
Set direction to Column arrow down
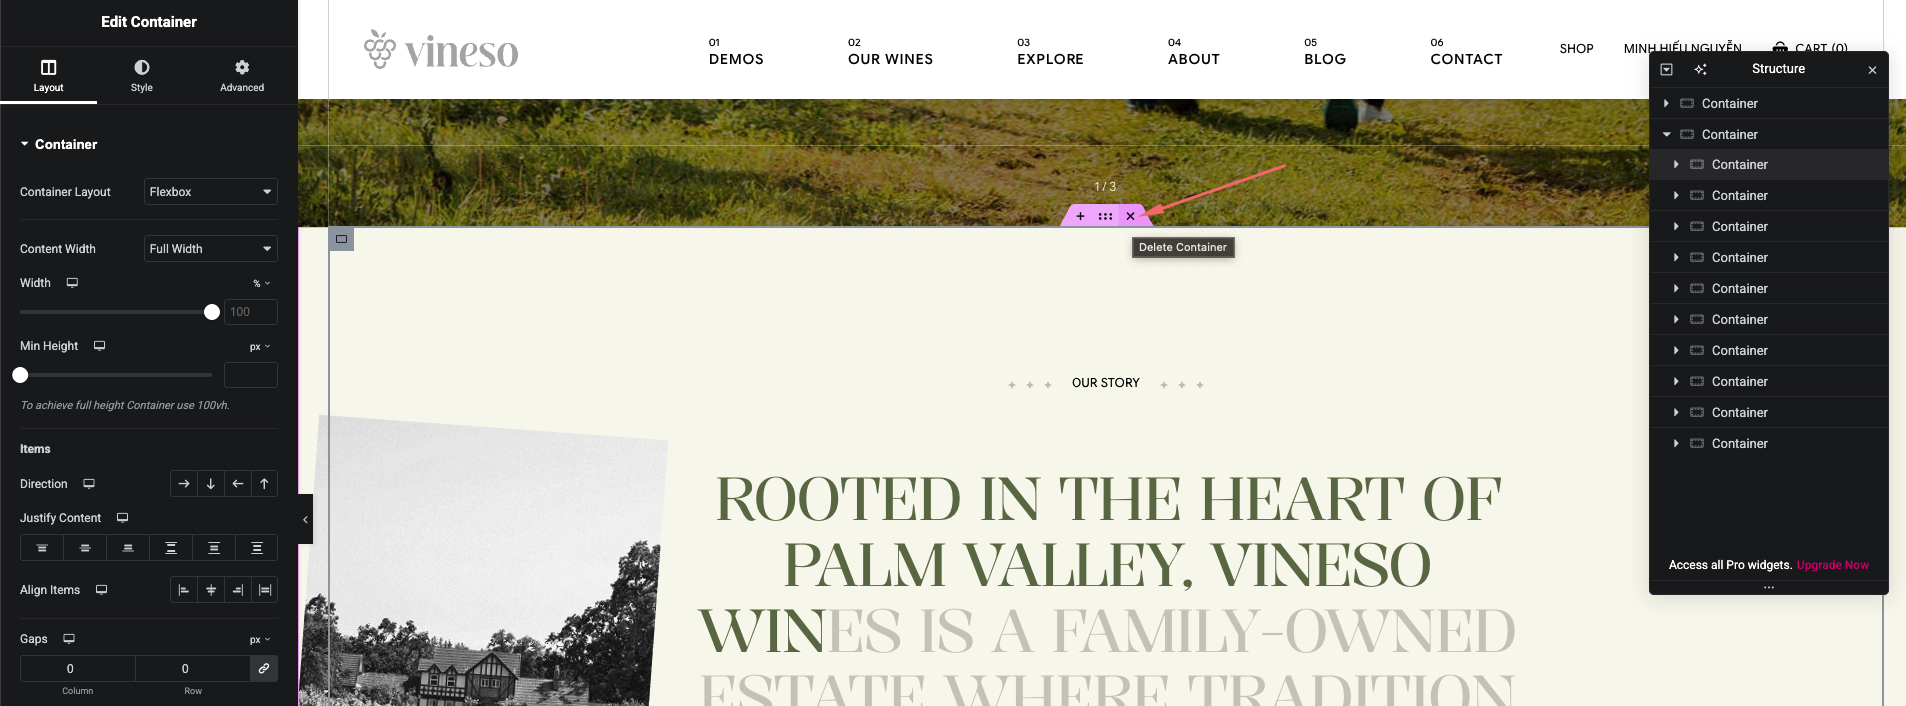(211, 484)
